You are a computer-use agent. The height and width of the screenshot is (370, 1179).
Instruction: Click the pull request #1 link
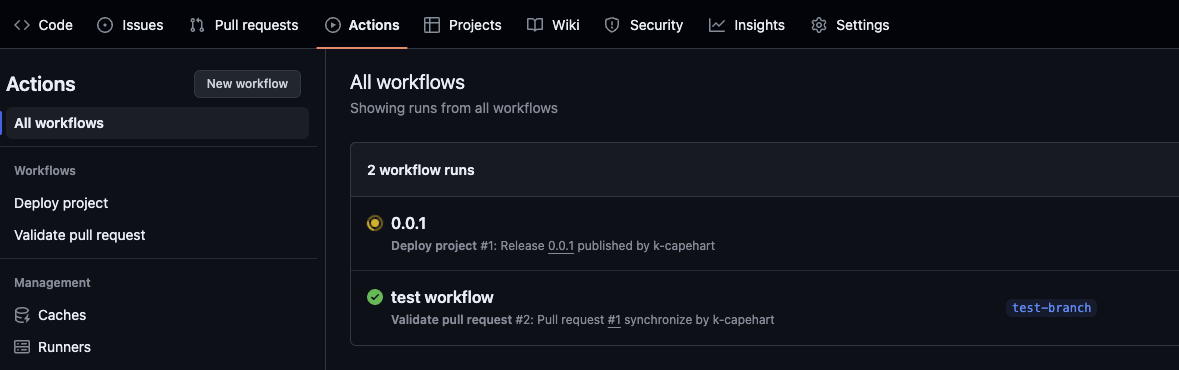[614, 320]
